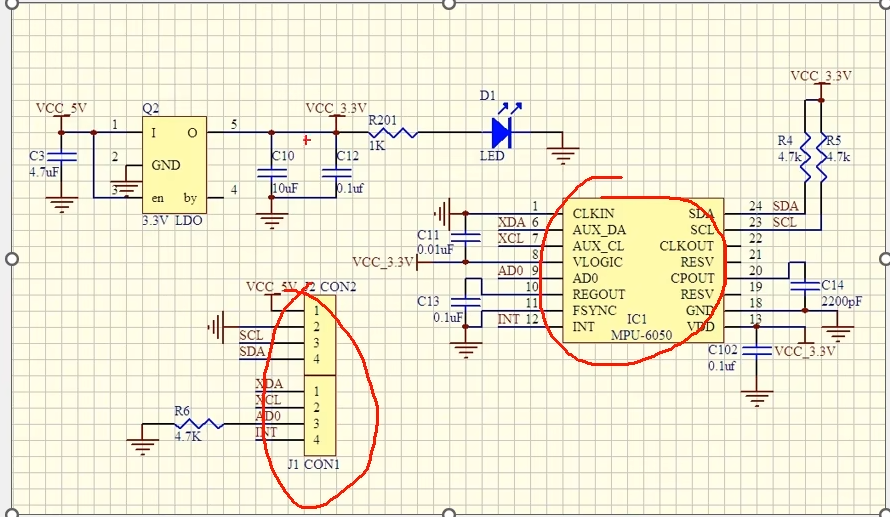Grab the left-middle image sizing handle
Viewport: 890px width, 517px height.
point(12,259)
